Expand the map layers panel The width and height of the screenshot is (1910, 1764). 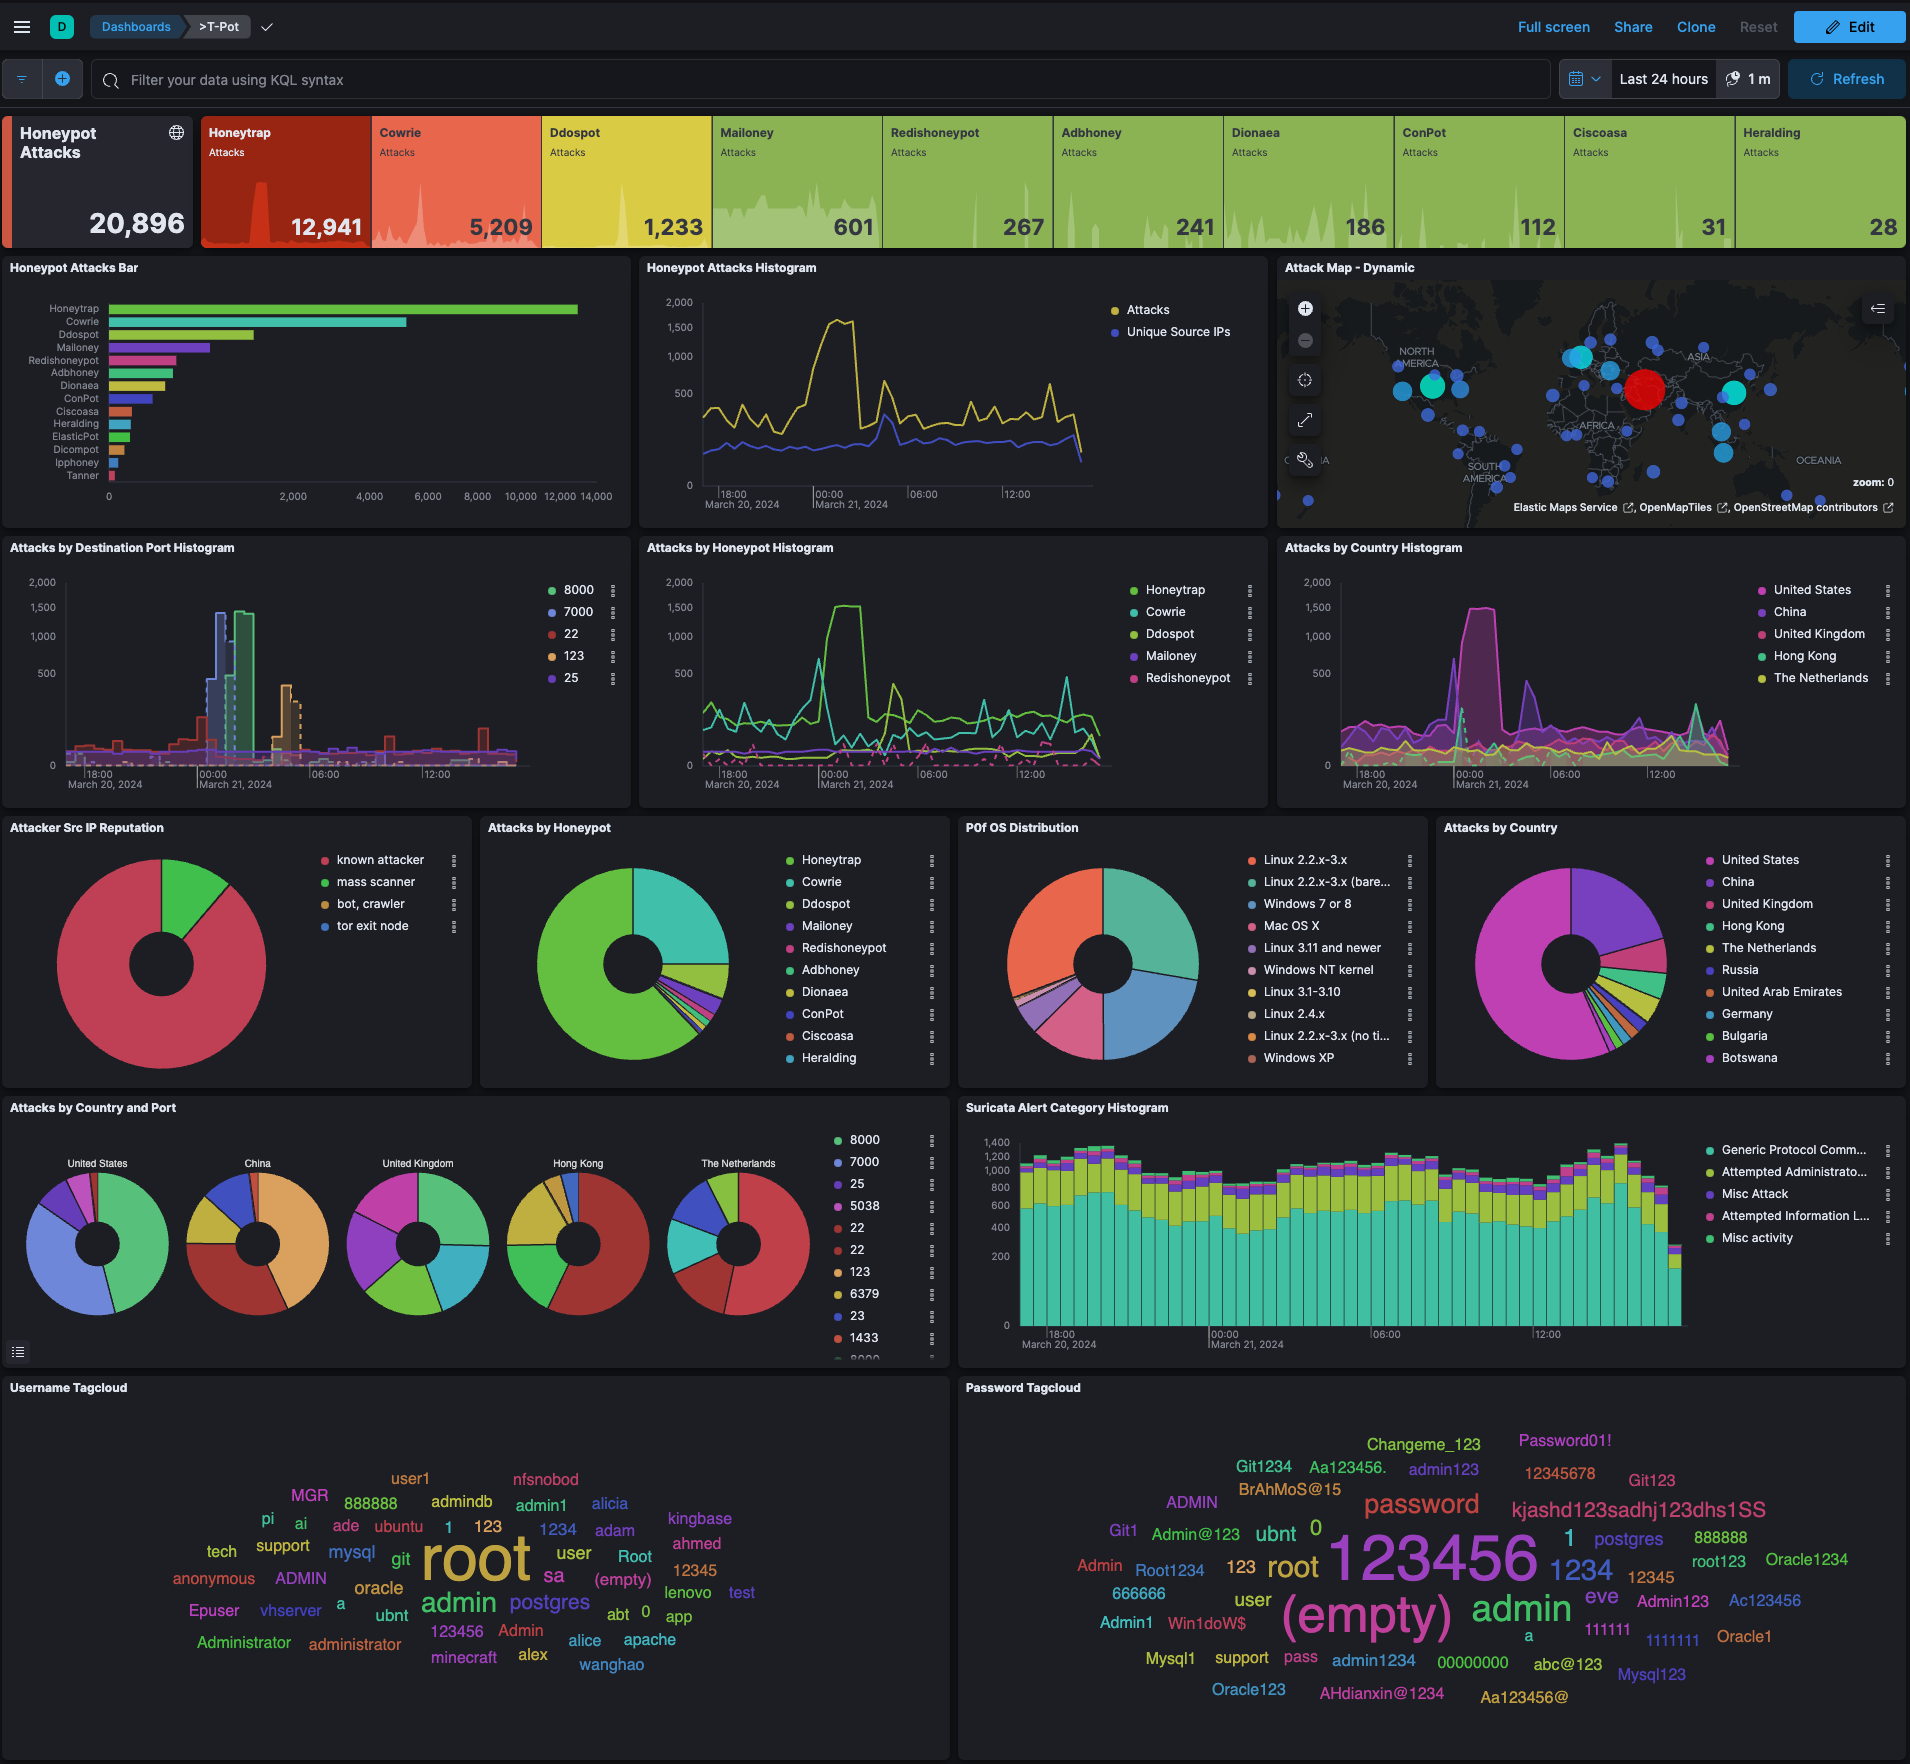pyautogui.click(x=1877, y=309)
